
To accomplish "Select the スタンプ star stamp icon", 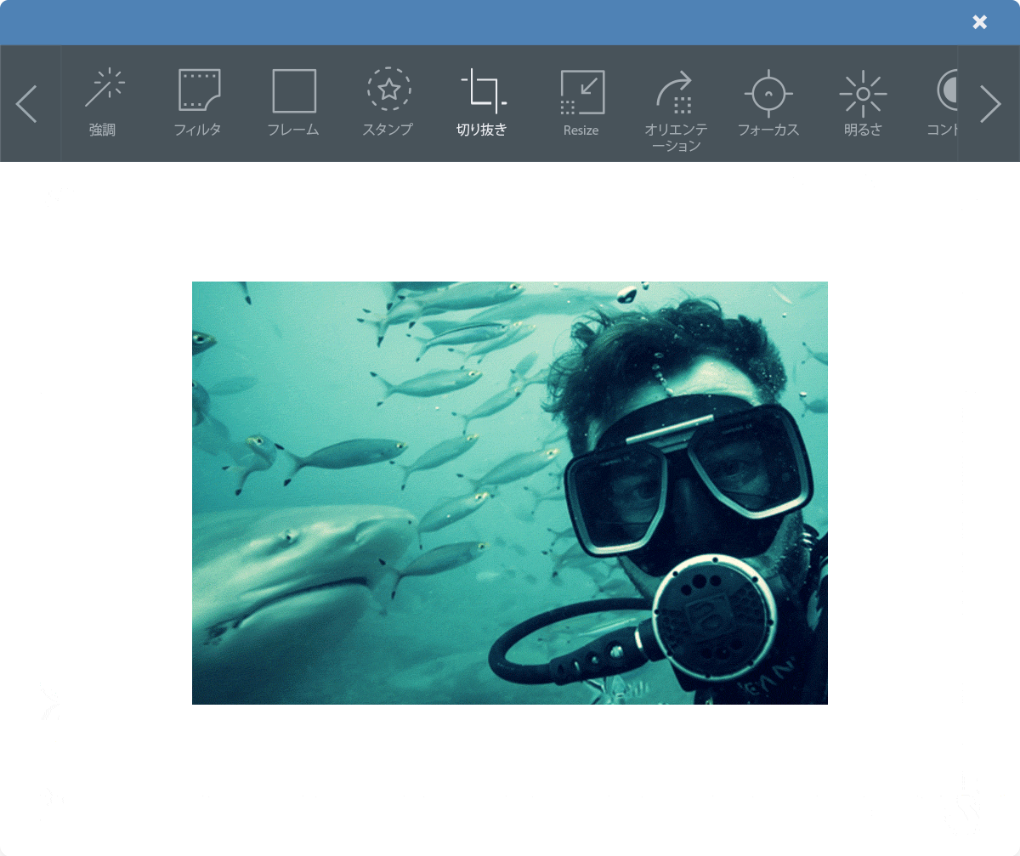I will point(388,89).
